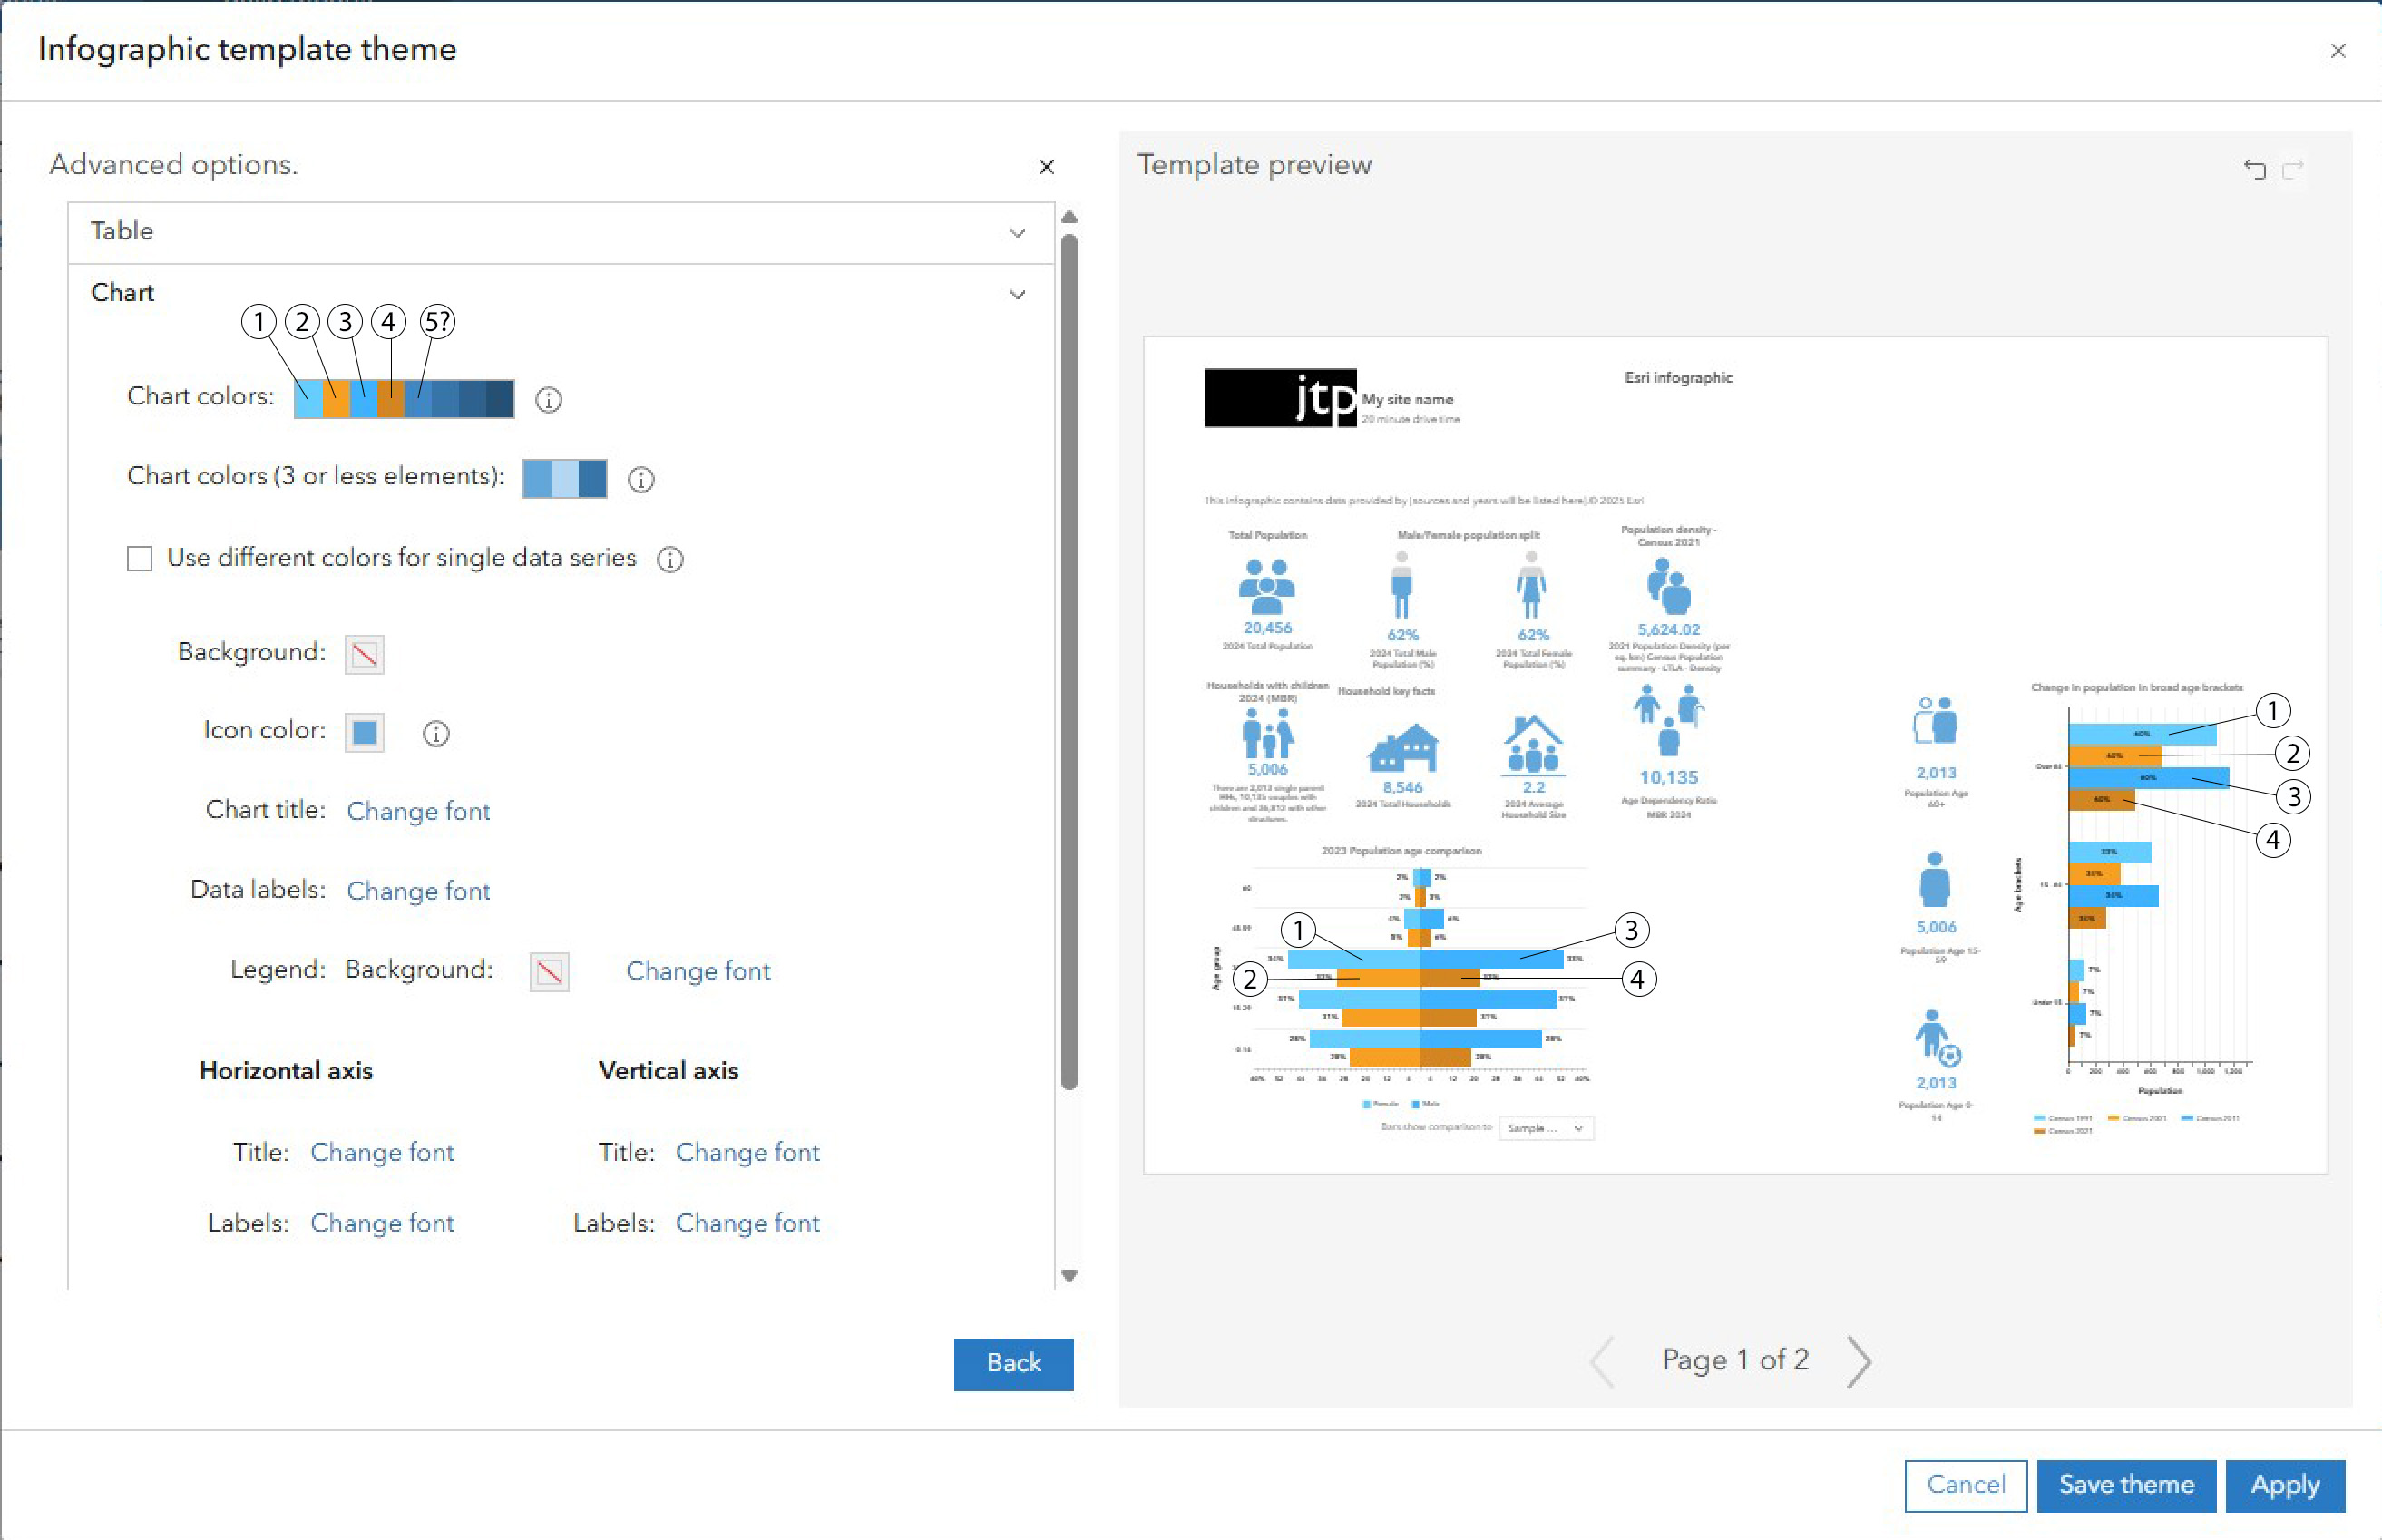Click the 'Horizontal axis' heading
This screenshot has height=1540, width=2382.
286,1071
